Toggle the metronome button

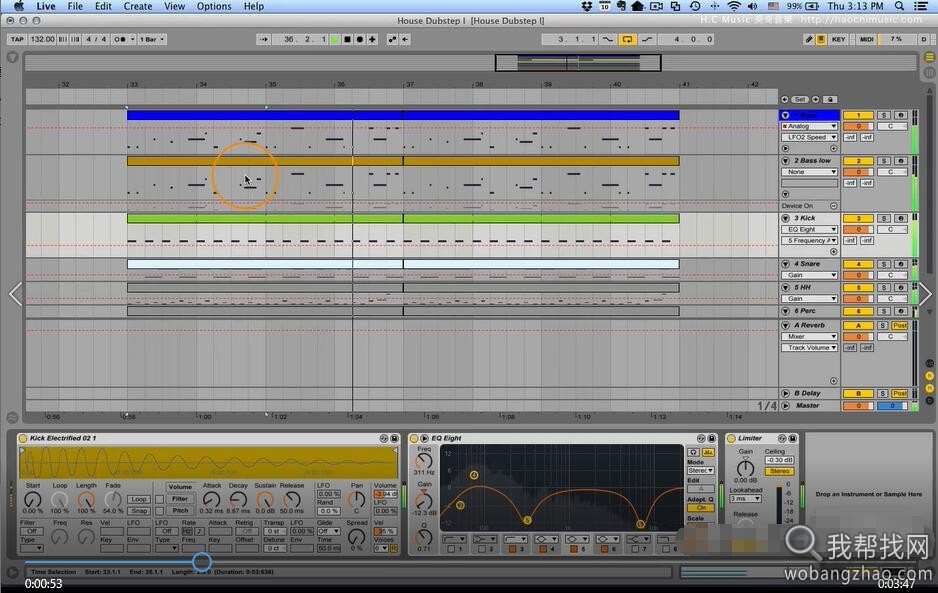click(120, 39)
